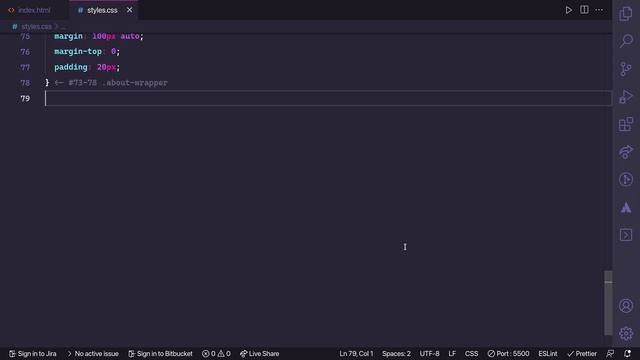Open the notifications bell
The width and height of the screenshot is (640, 360).
627,353
